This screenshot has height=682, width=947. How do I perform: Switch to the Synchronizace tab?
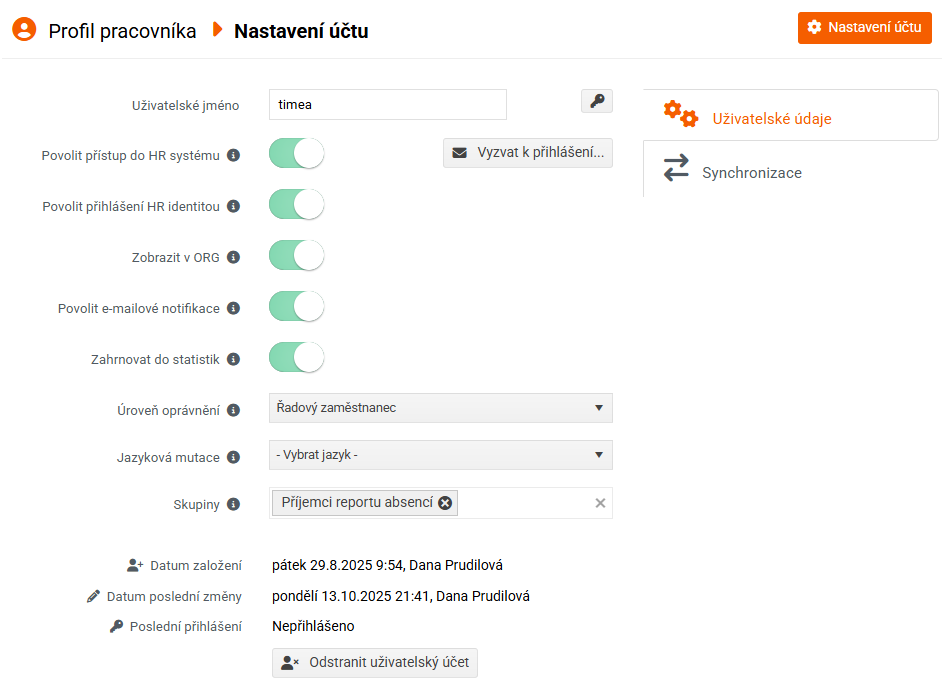click(x=751, y=172)
